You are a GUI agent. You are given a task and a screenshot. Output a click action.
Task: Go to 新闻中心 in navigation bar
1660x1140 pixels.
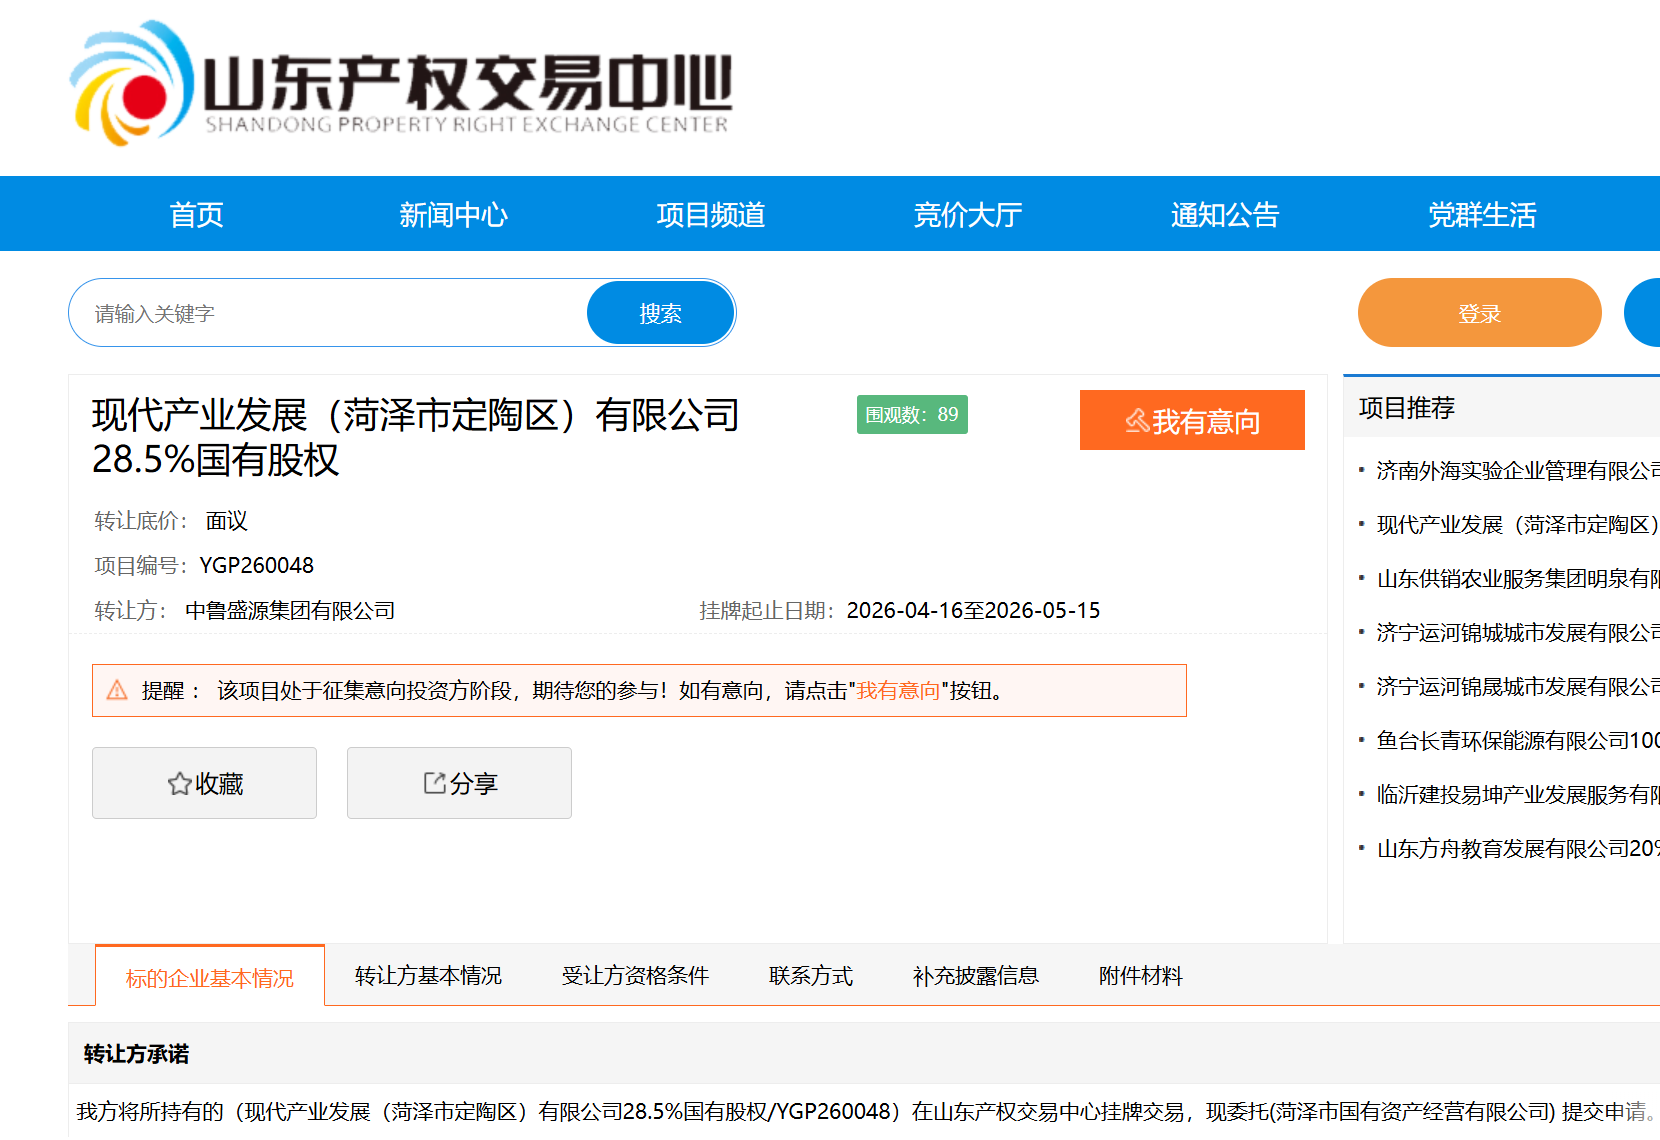tap(453, 215)
